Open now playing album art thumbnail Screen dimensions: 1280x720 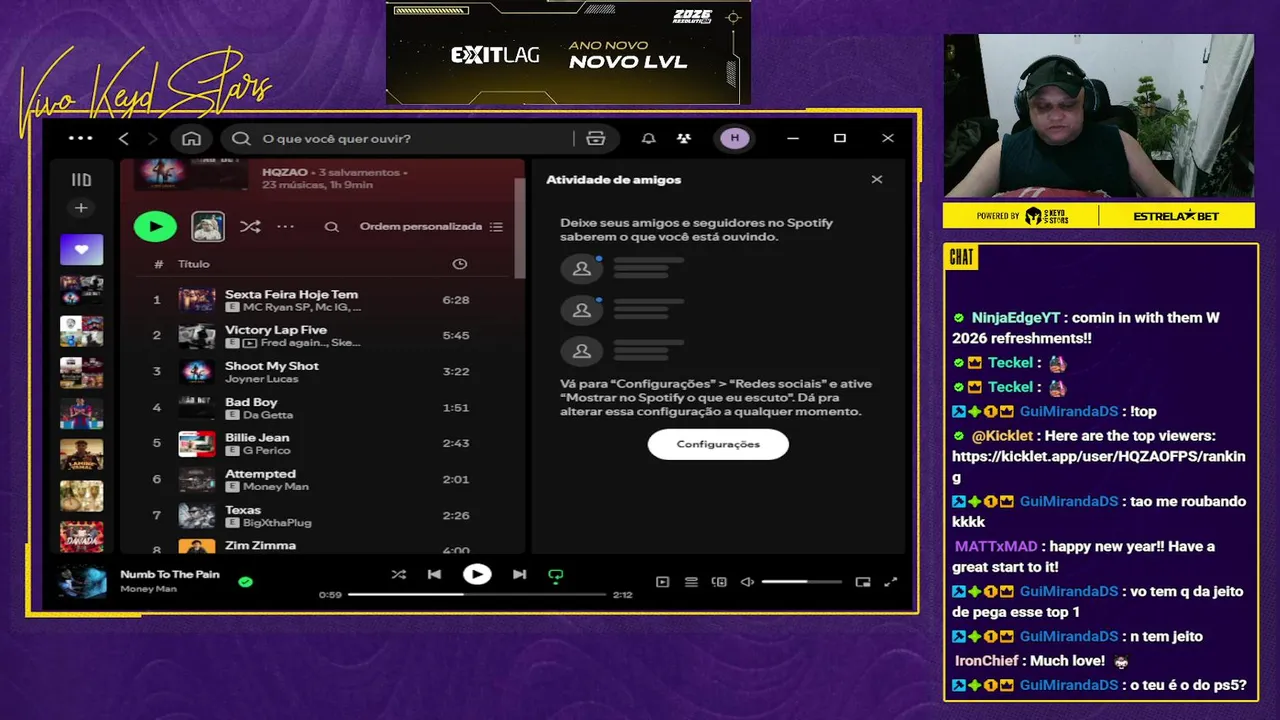pos(82,581)
